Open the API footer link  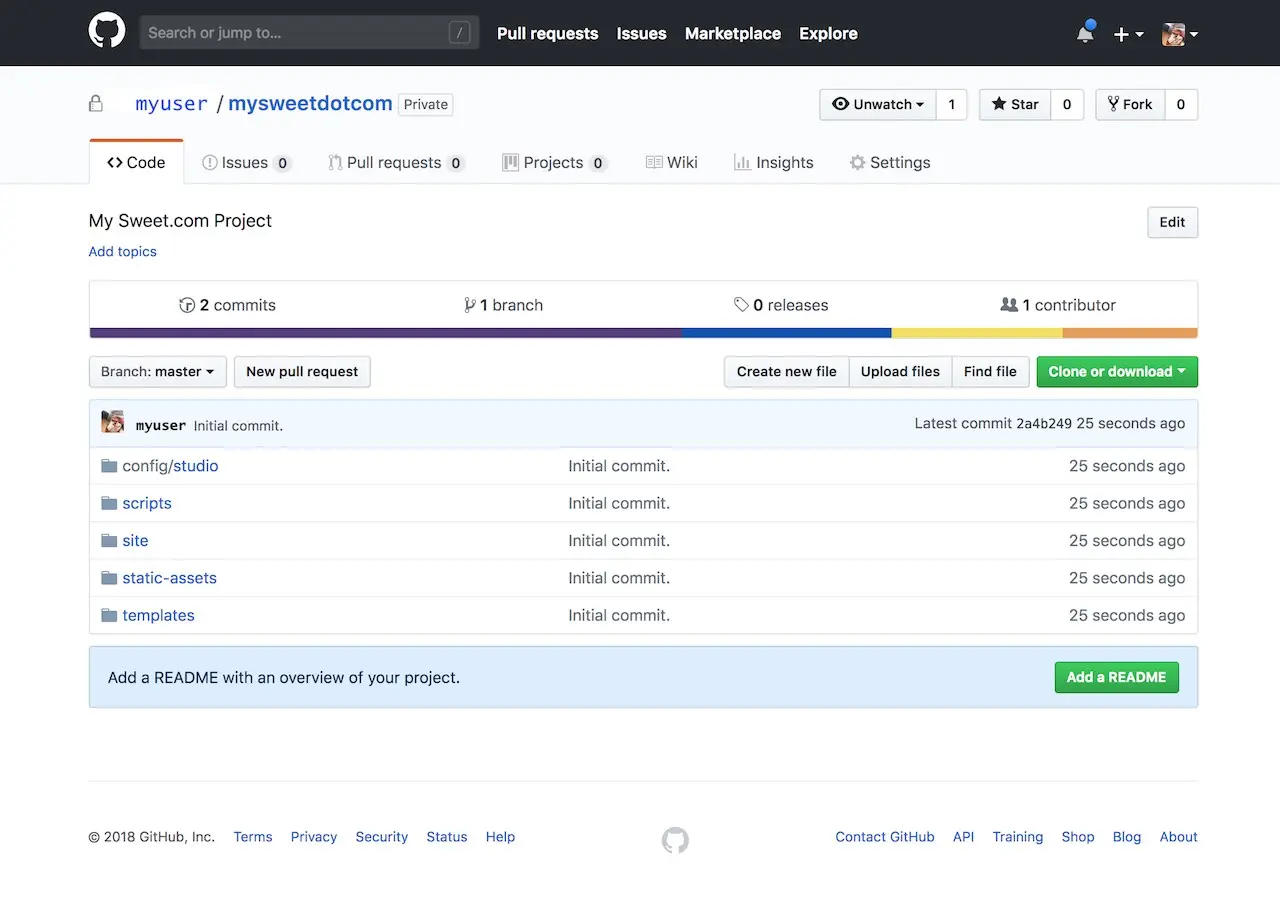[x=963, y=837]
